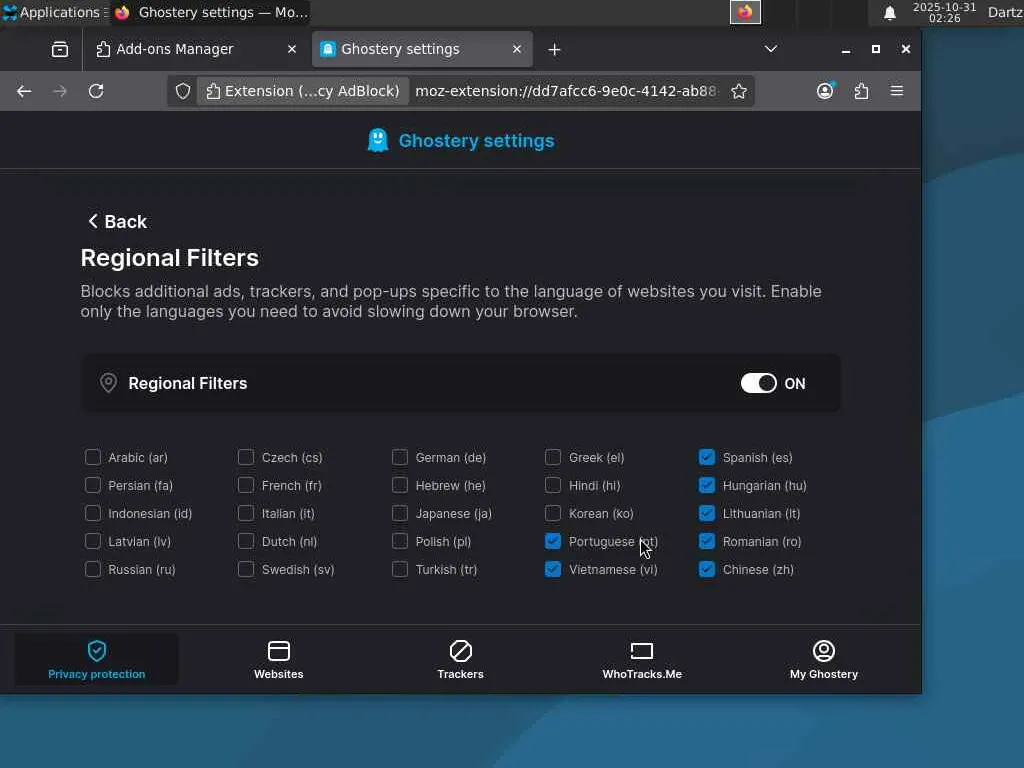Open the Applications menu in taskbar
1024x768 pixels.
(51, 12)
